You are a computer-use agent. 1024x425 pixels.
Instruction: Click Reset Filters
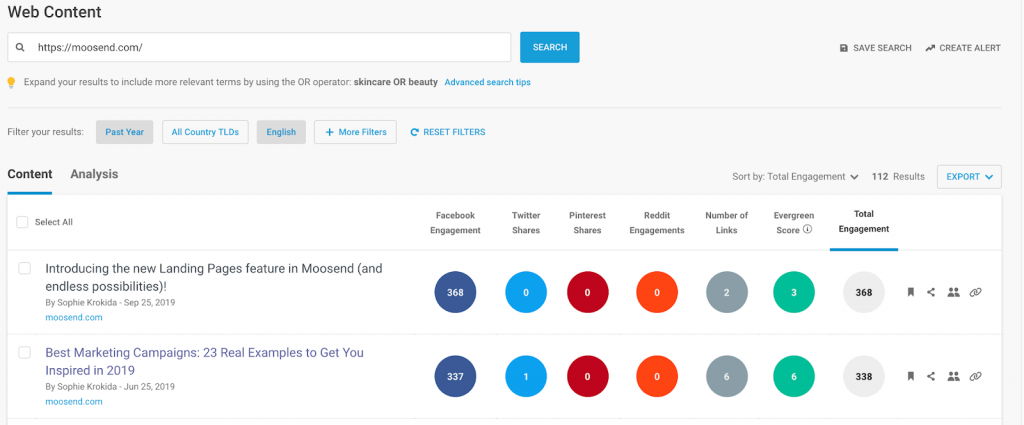pyautogui.click(x=447, y=132)
